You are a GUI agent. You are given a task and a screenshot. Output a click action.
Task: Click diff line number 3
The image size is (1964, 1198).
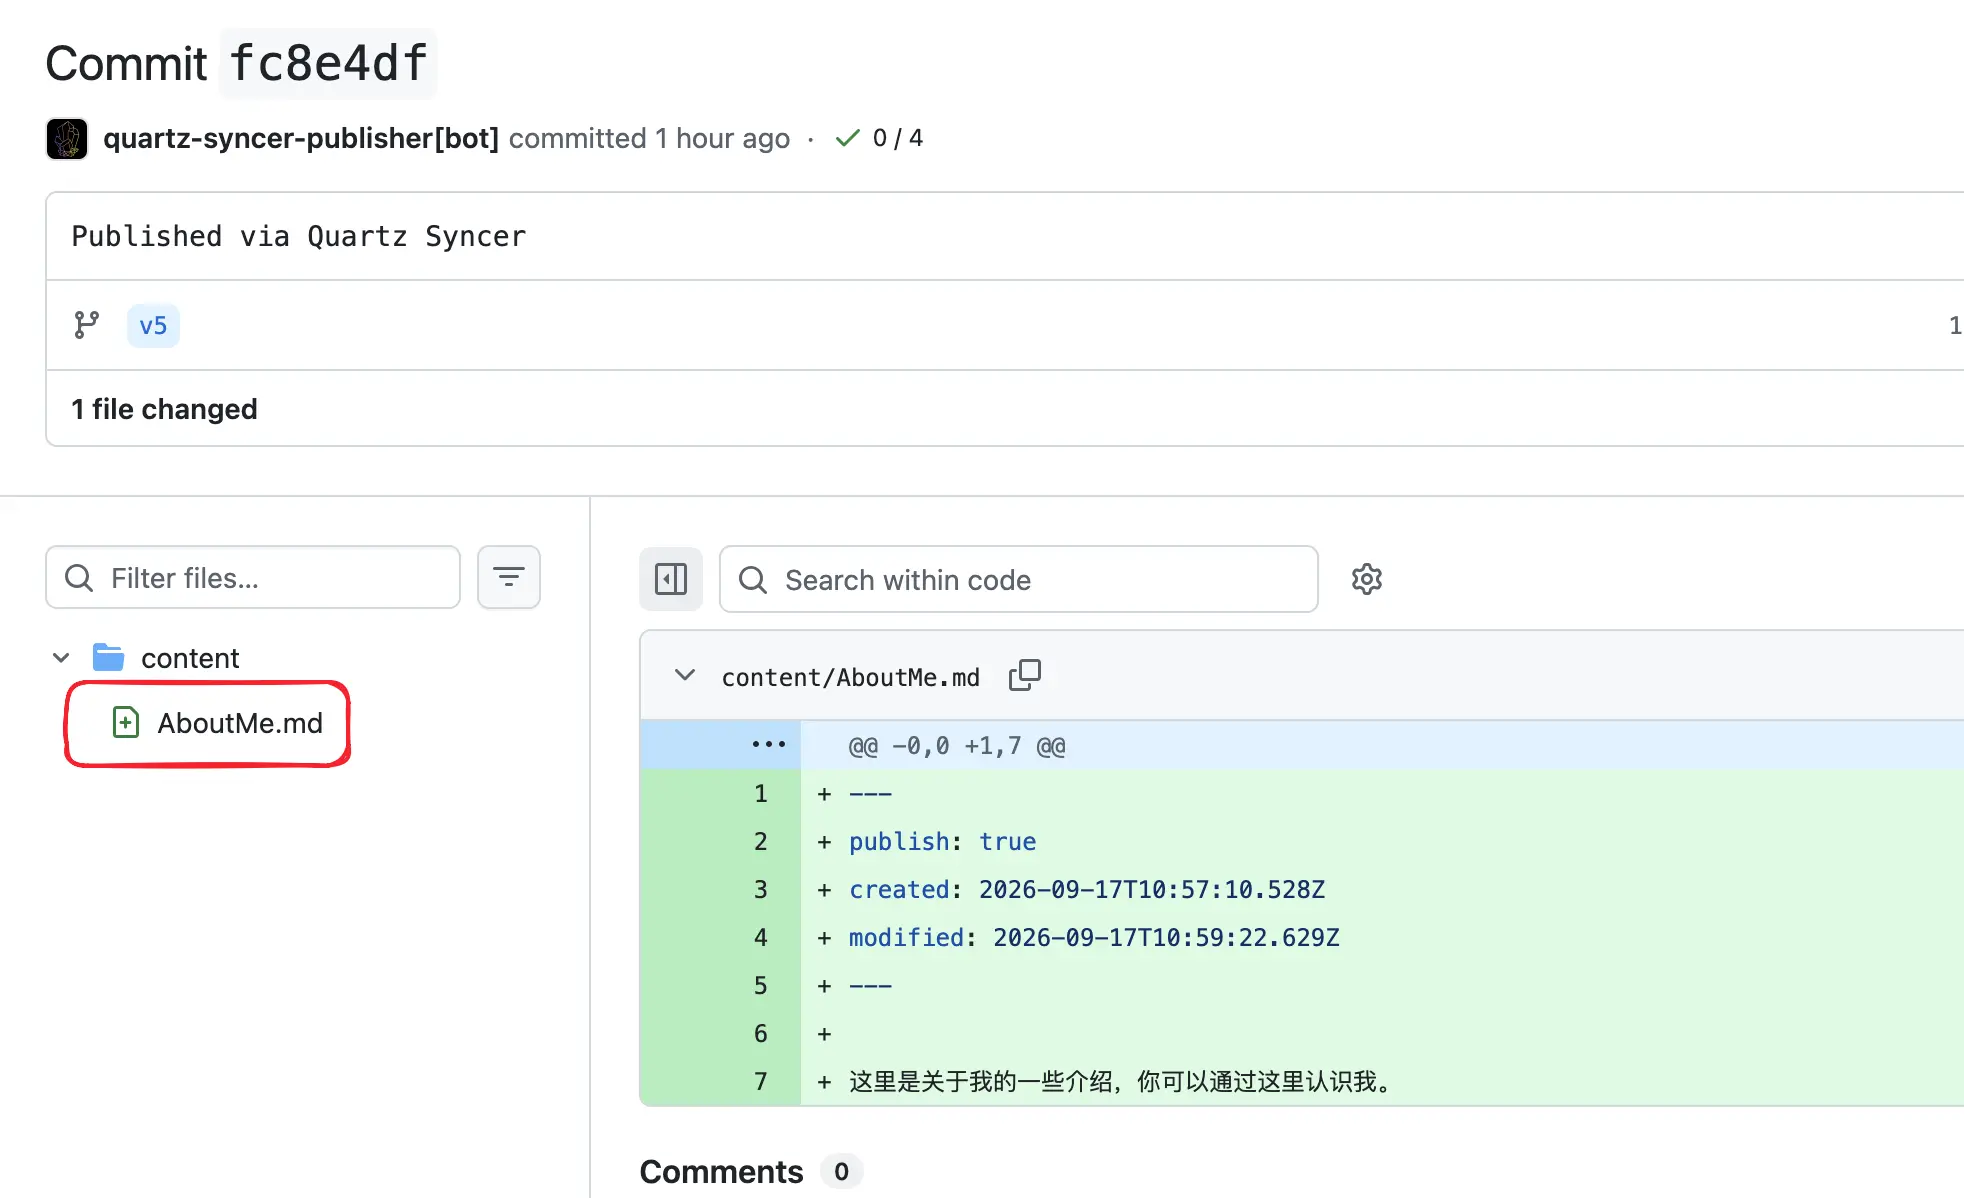click(761, 889)
